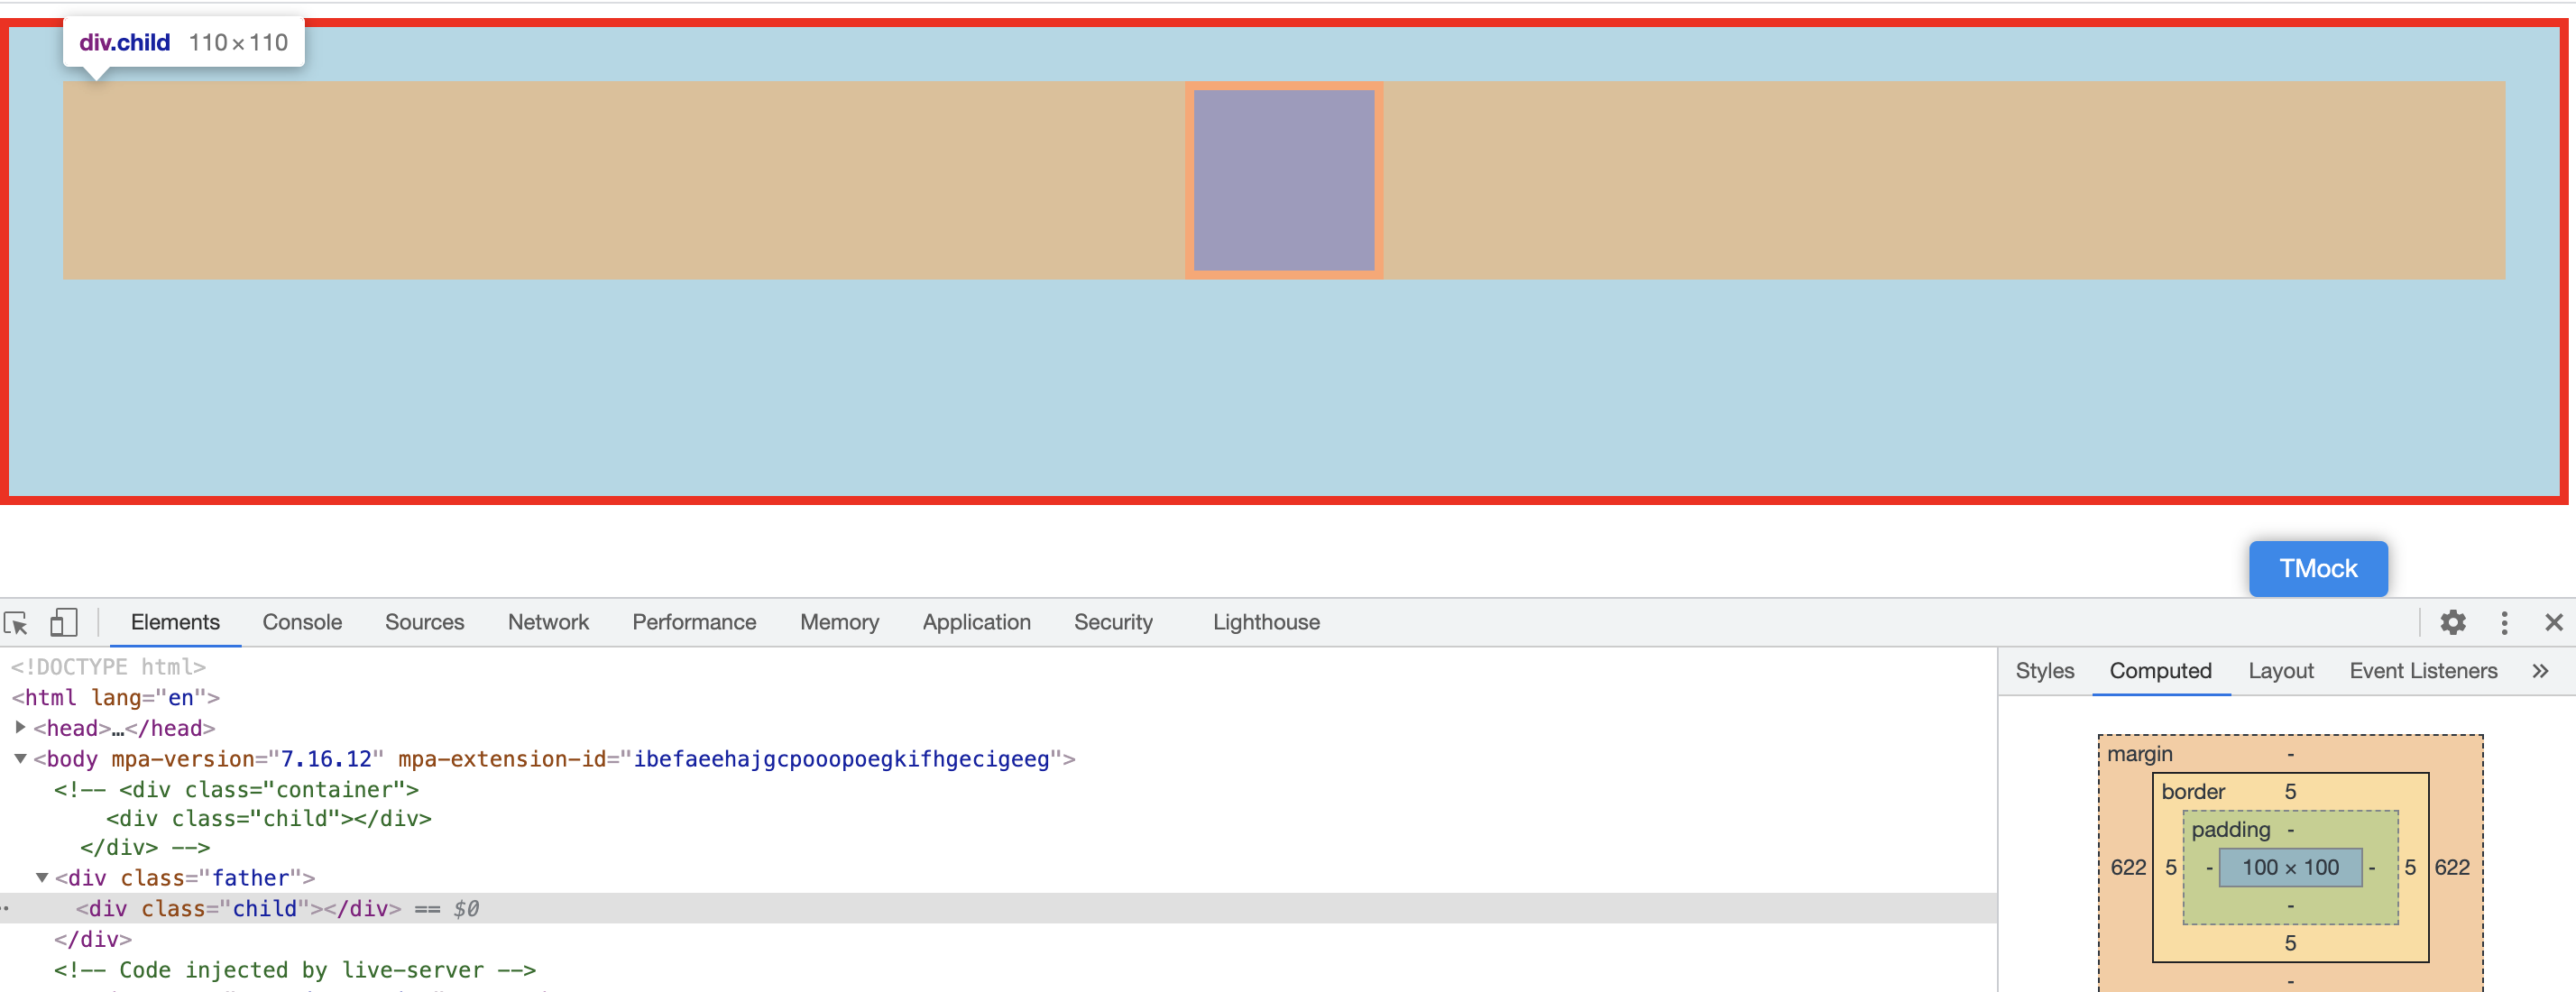Open the Layout sidebar tab
This screenshot has width=2576, height=992.
click(2280, 671)
